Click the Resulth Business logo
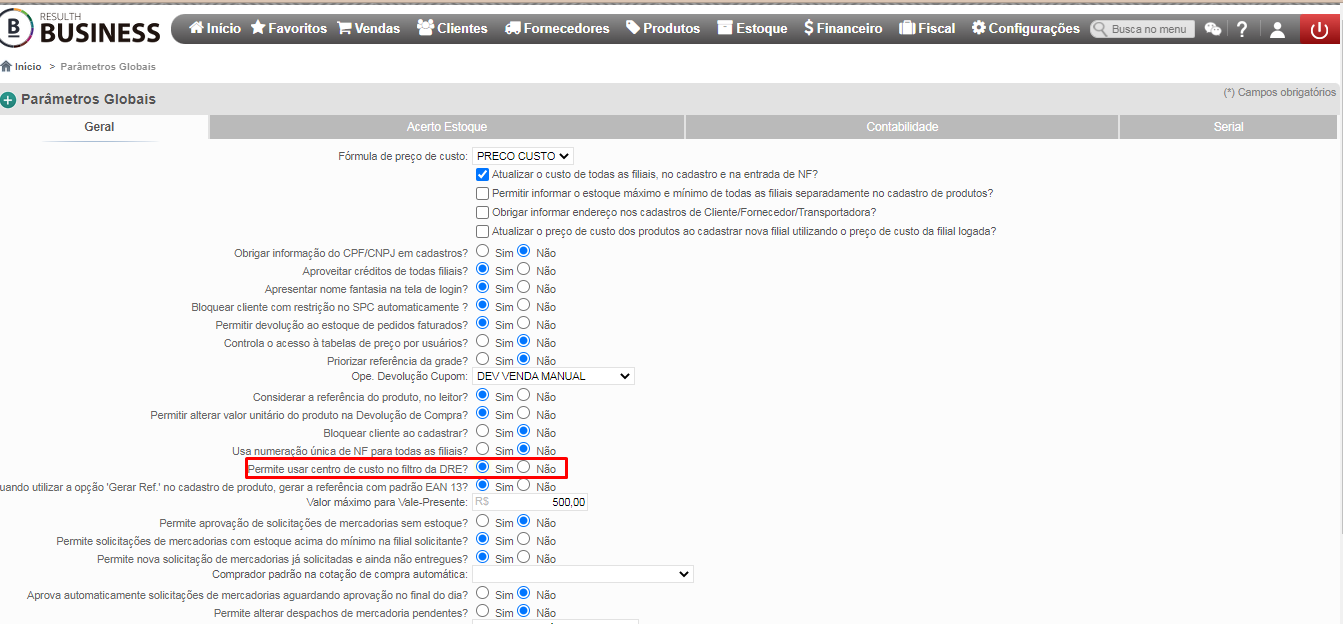Screen dimensions: 1343x624 point(80,29)
